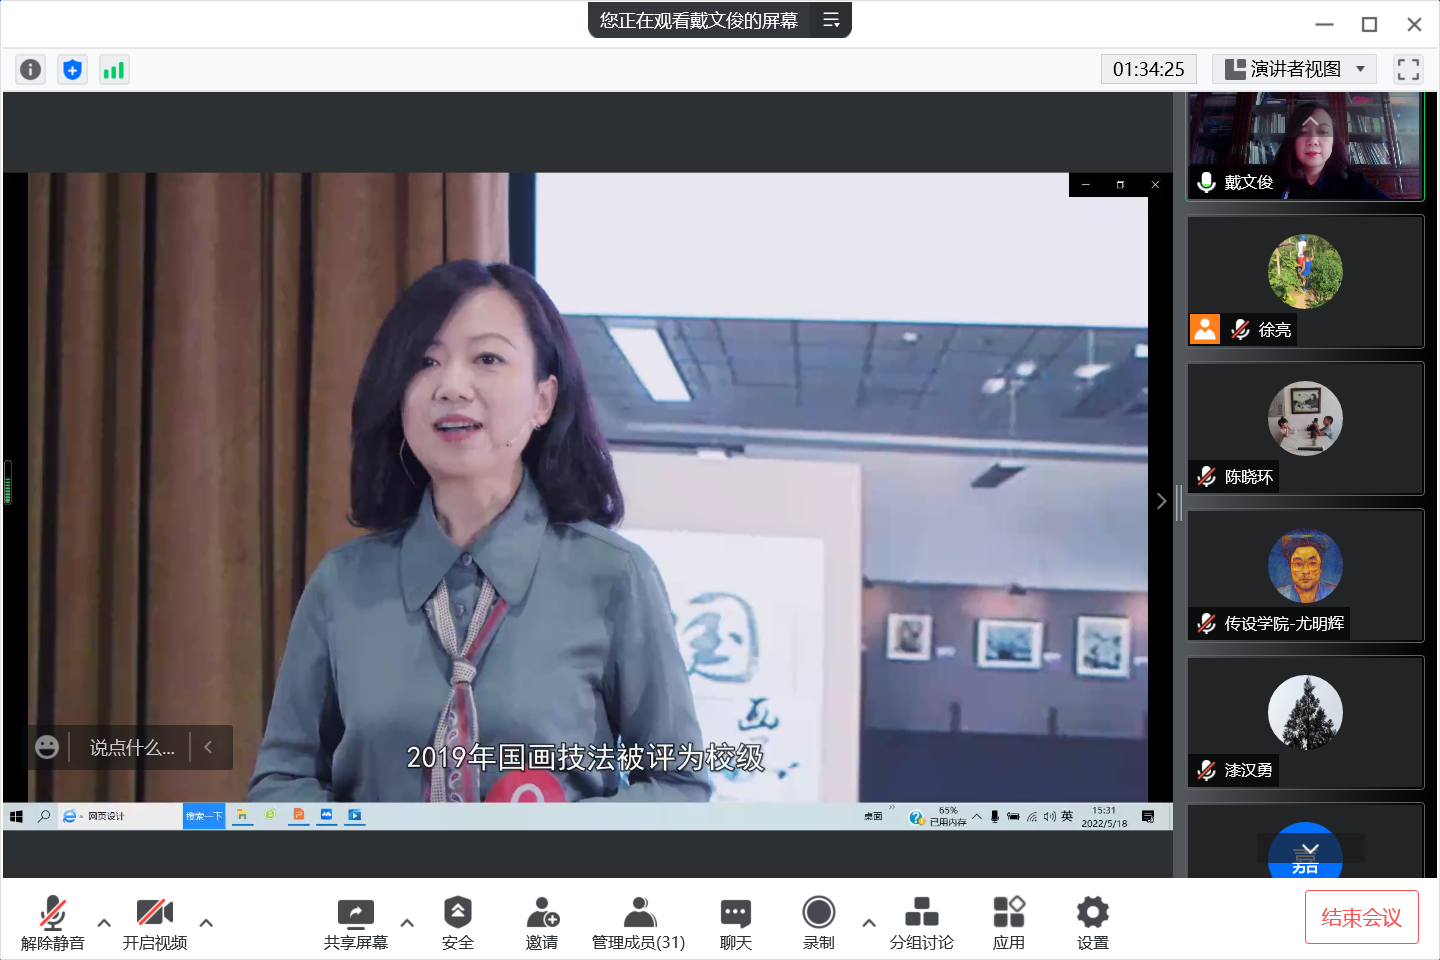Click the 说点什么 chat input field
The width and height of the screenshot is (1440, 960).
tap(130, 747)
